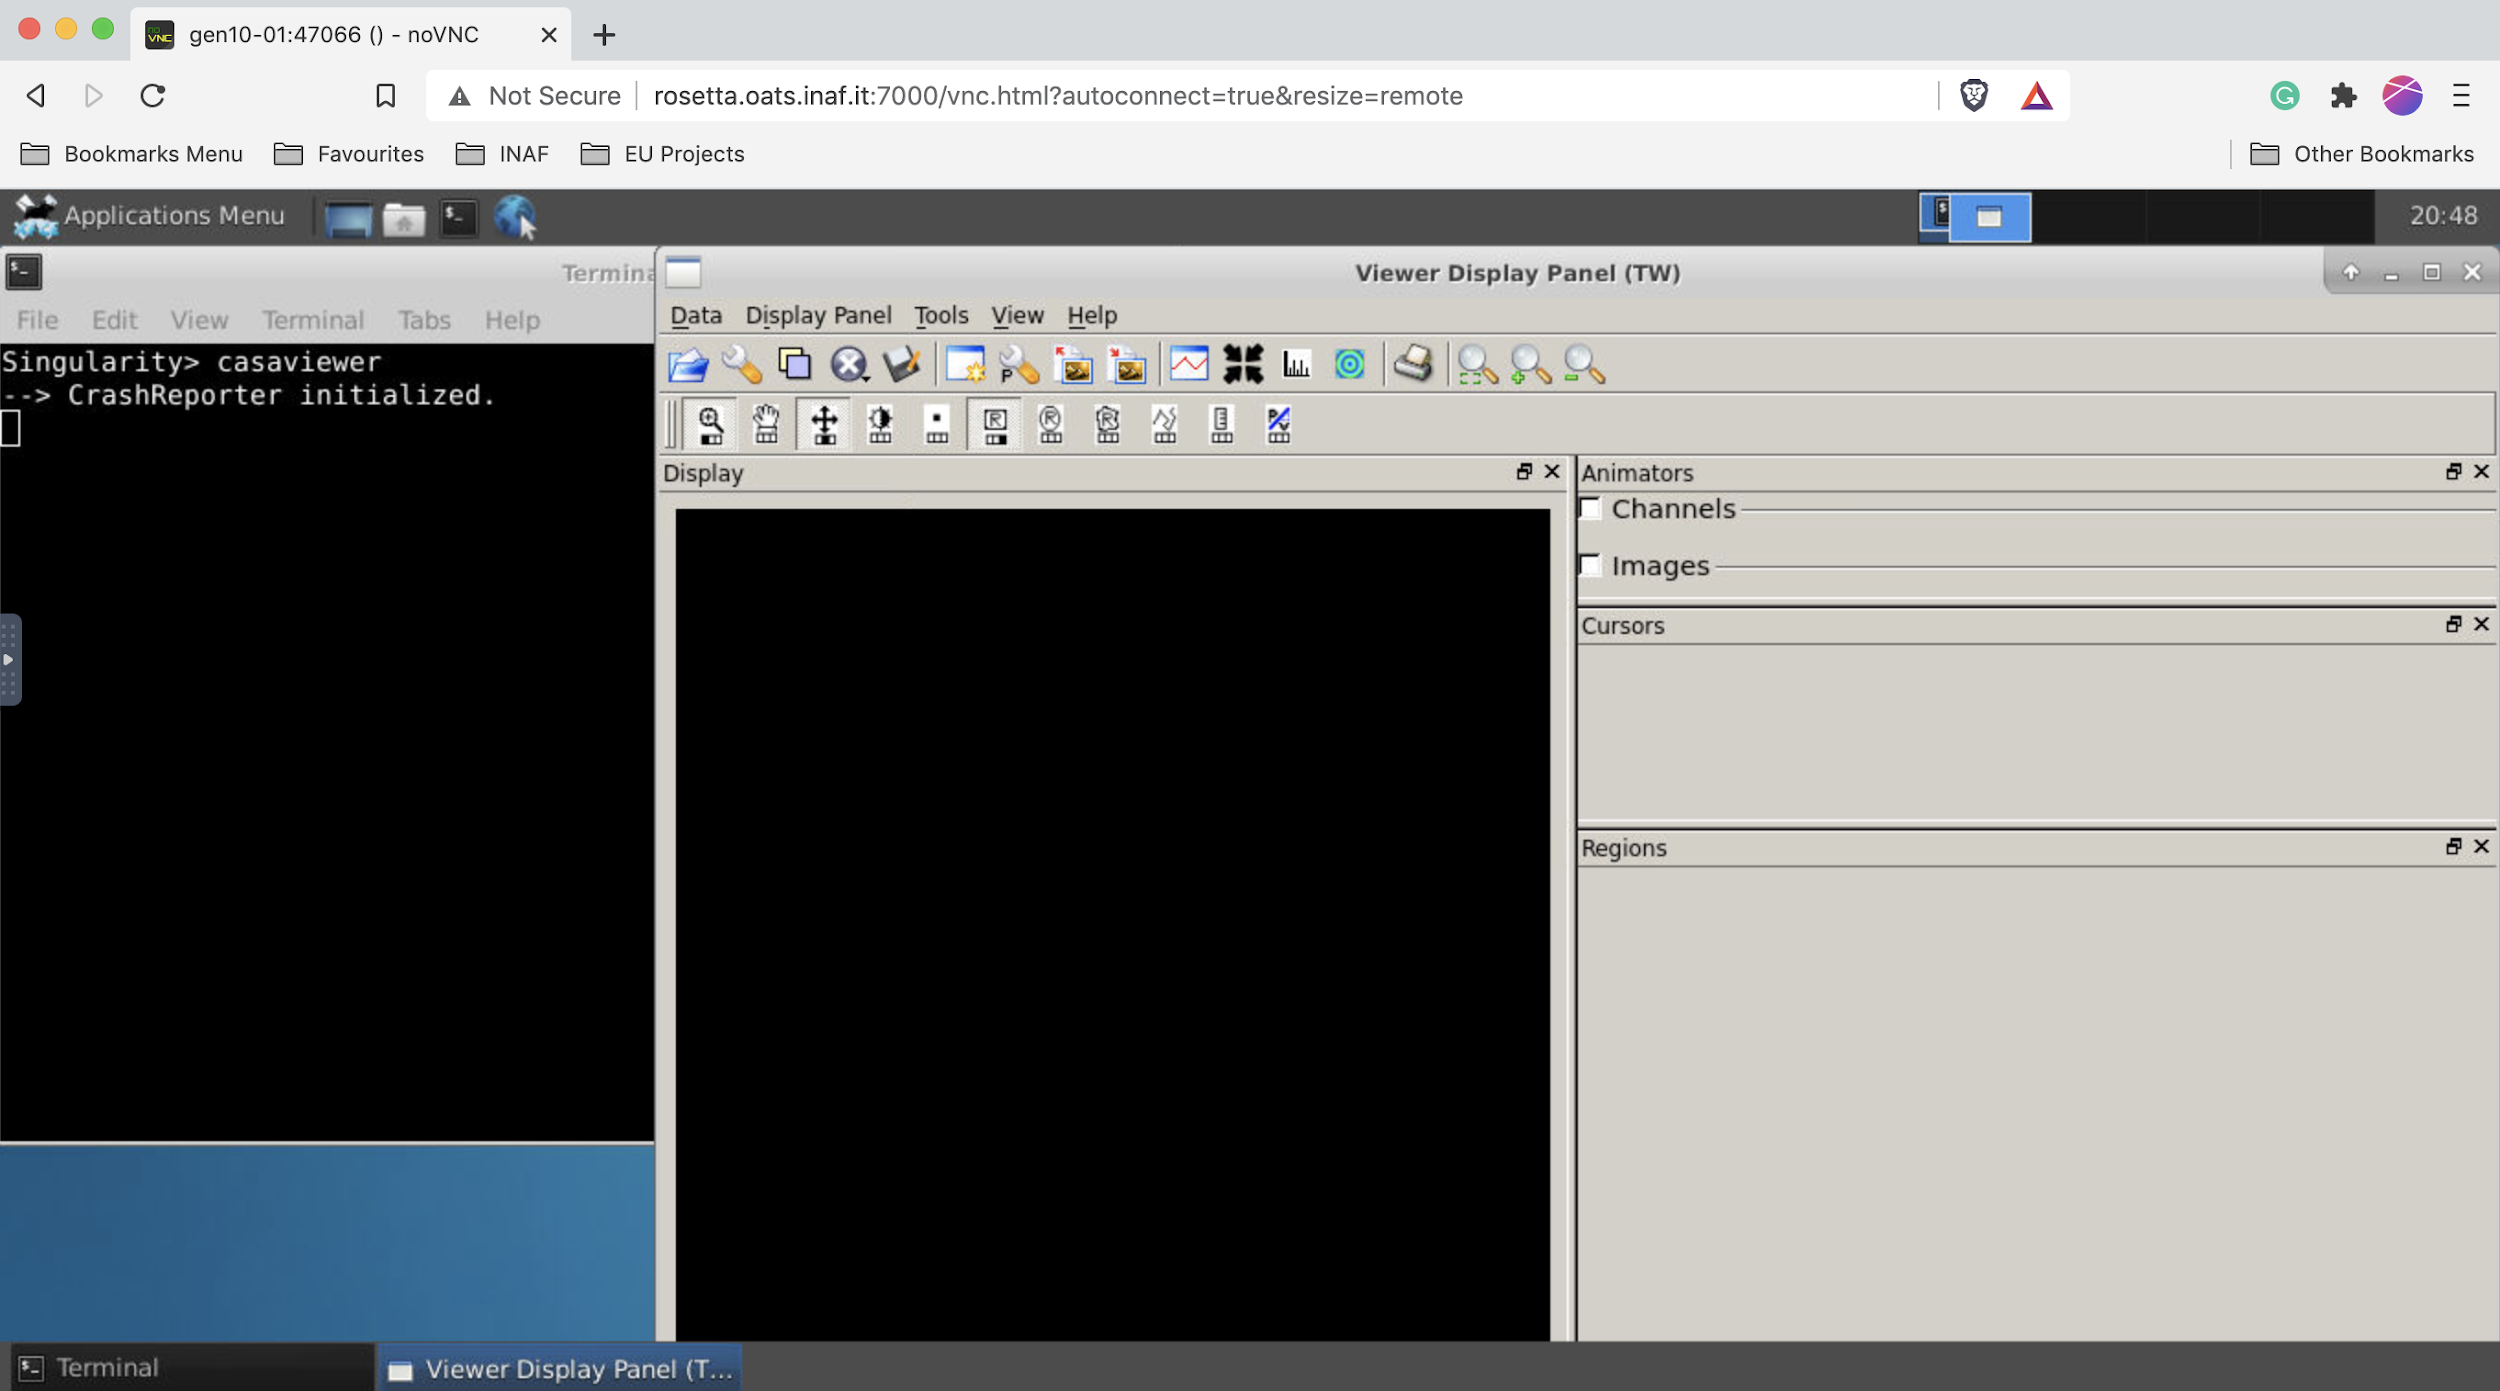
Task: Click the toolbar drag handle grip
Action: (x=672, y=425)
